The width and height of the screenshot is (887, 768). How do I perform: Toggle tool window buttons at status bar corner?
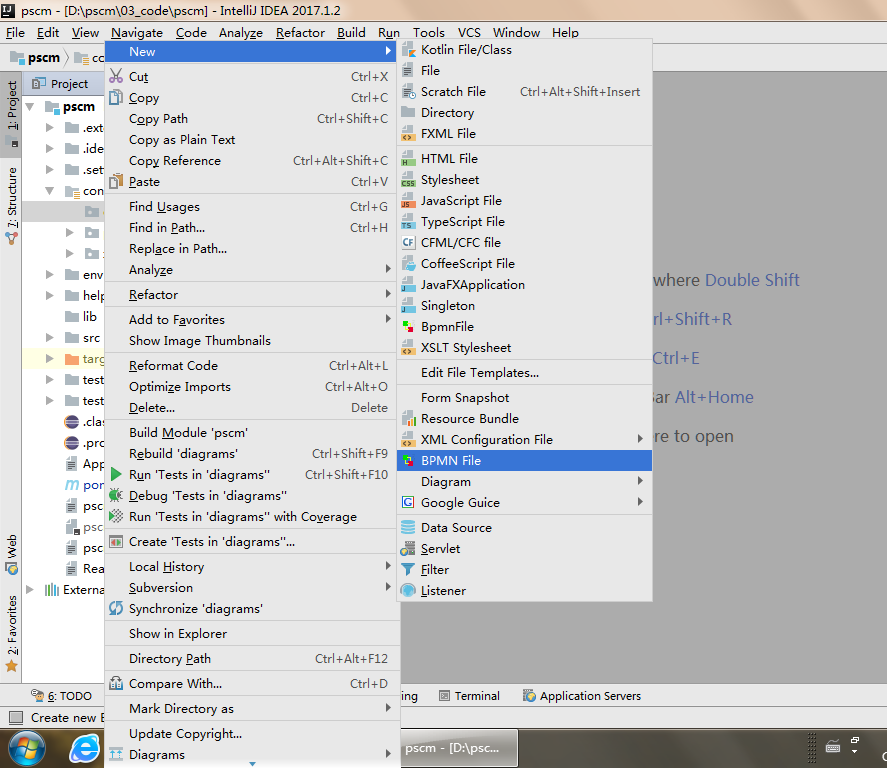pyautogui.click(x=16, y=718)
